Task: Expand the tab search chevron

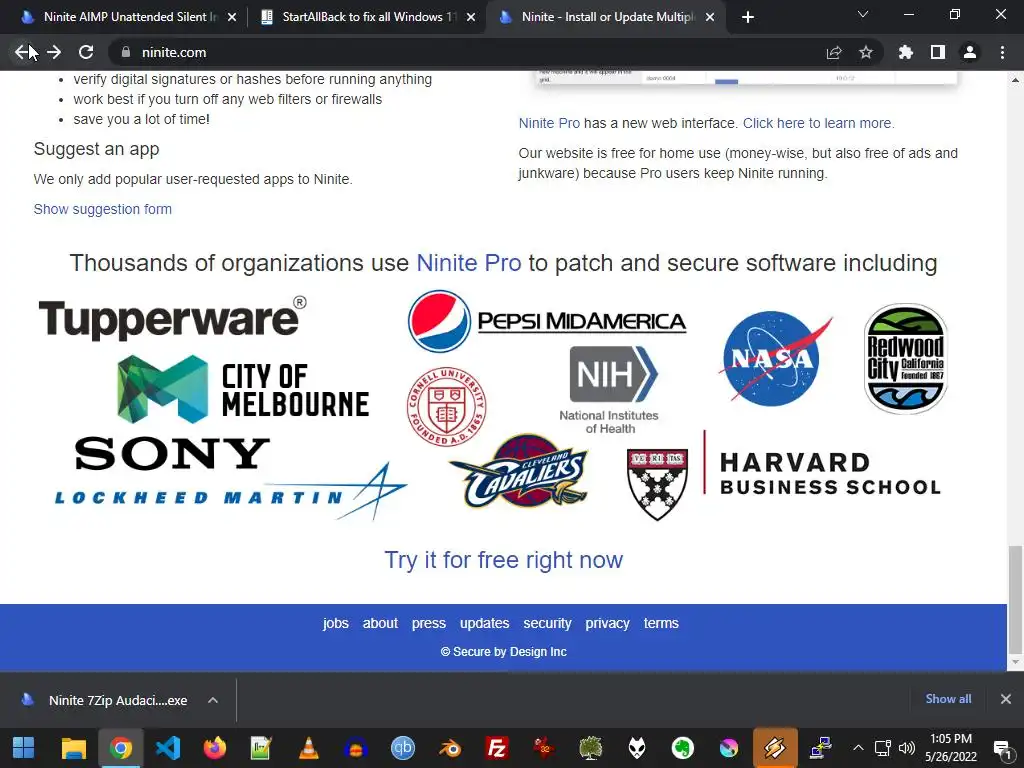Action: [x=863, y=14]
